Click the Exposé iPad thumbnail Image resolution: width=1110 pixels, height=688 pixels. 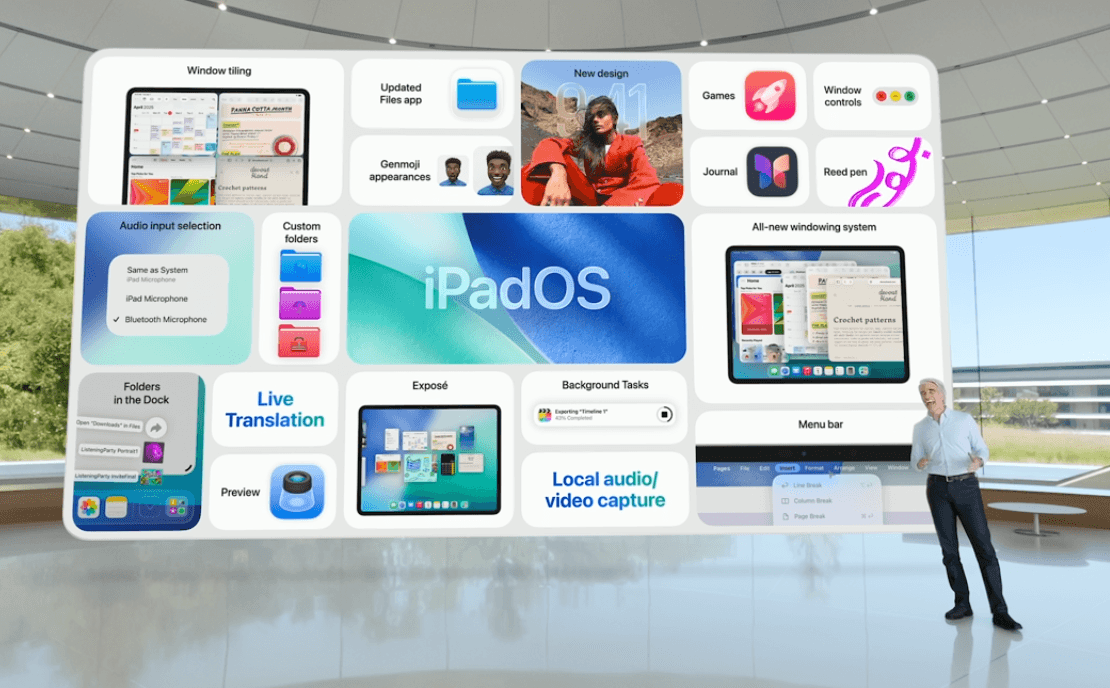point(430,459)
